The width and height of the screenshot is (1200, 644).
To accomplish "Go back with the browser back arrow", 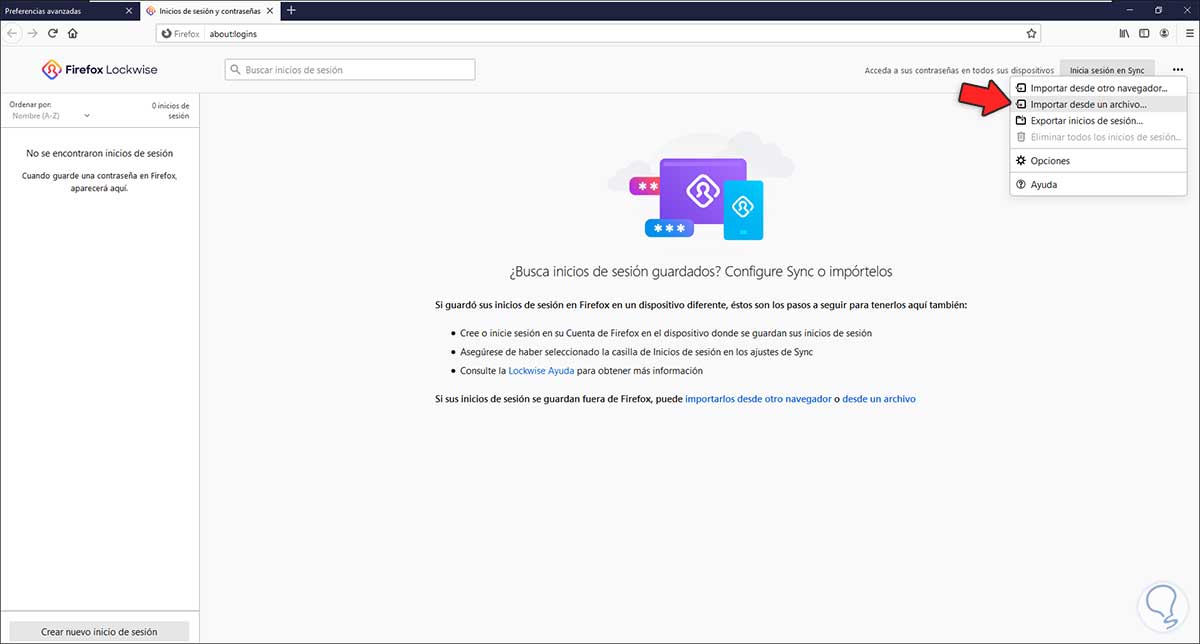I will 12,33.
